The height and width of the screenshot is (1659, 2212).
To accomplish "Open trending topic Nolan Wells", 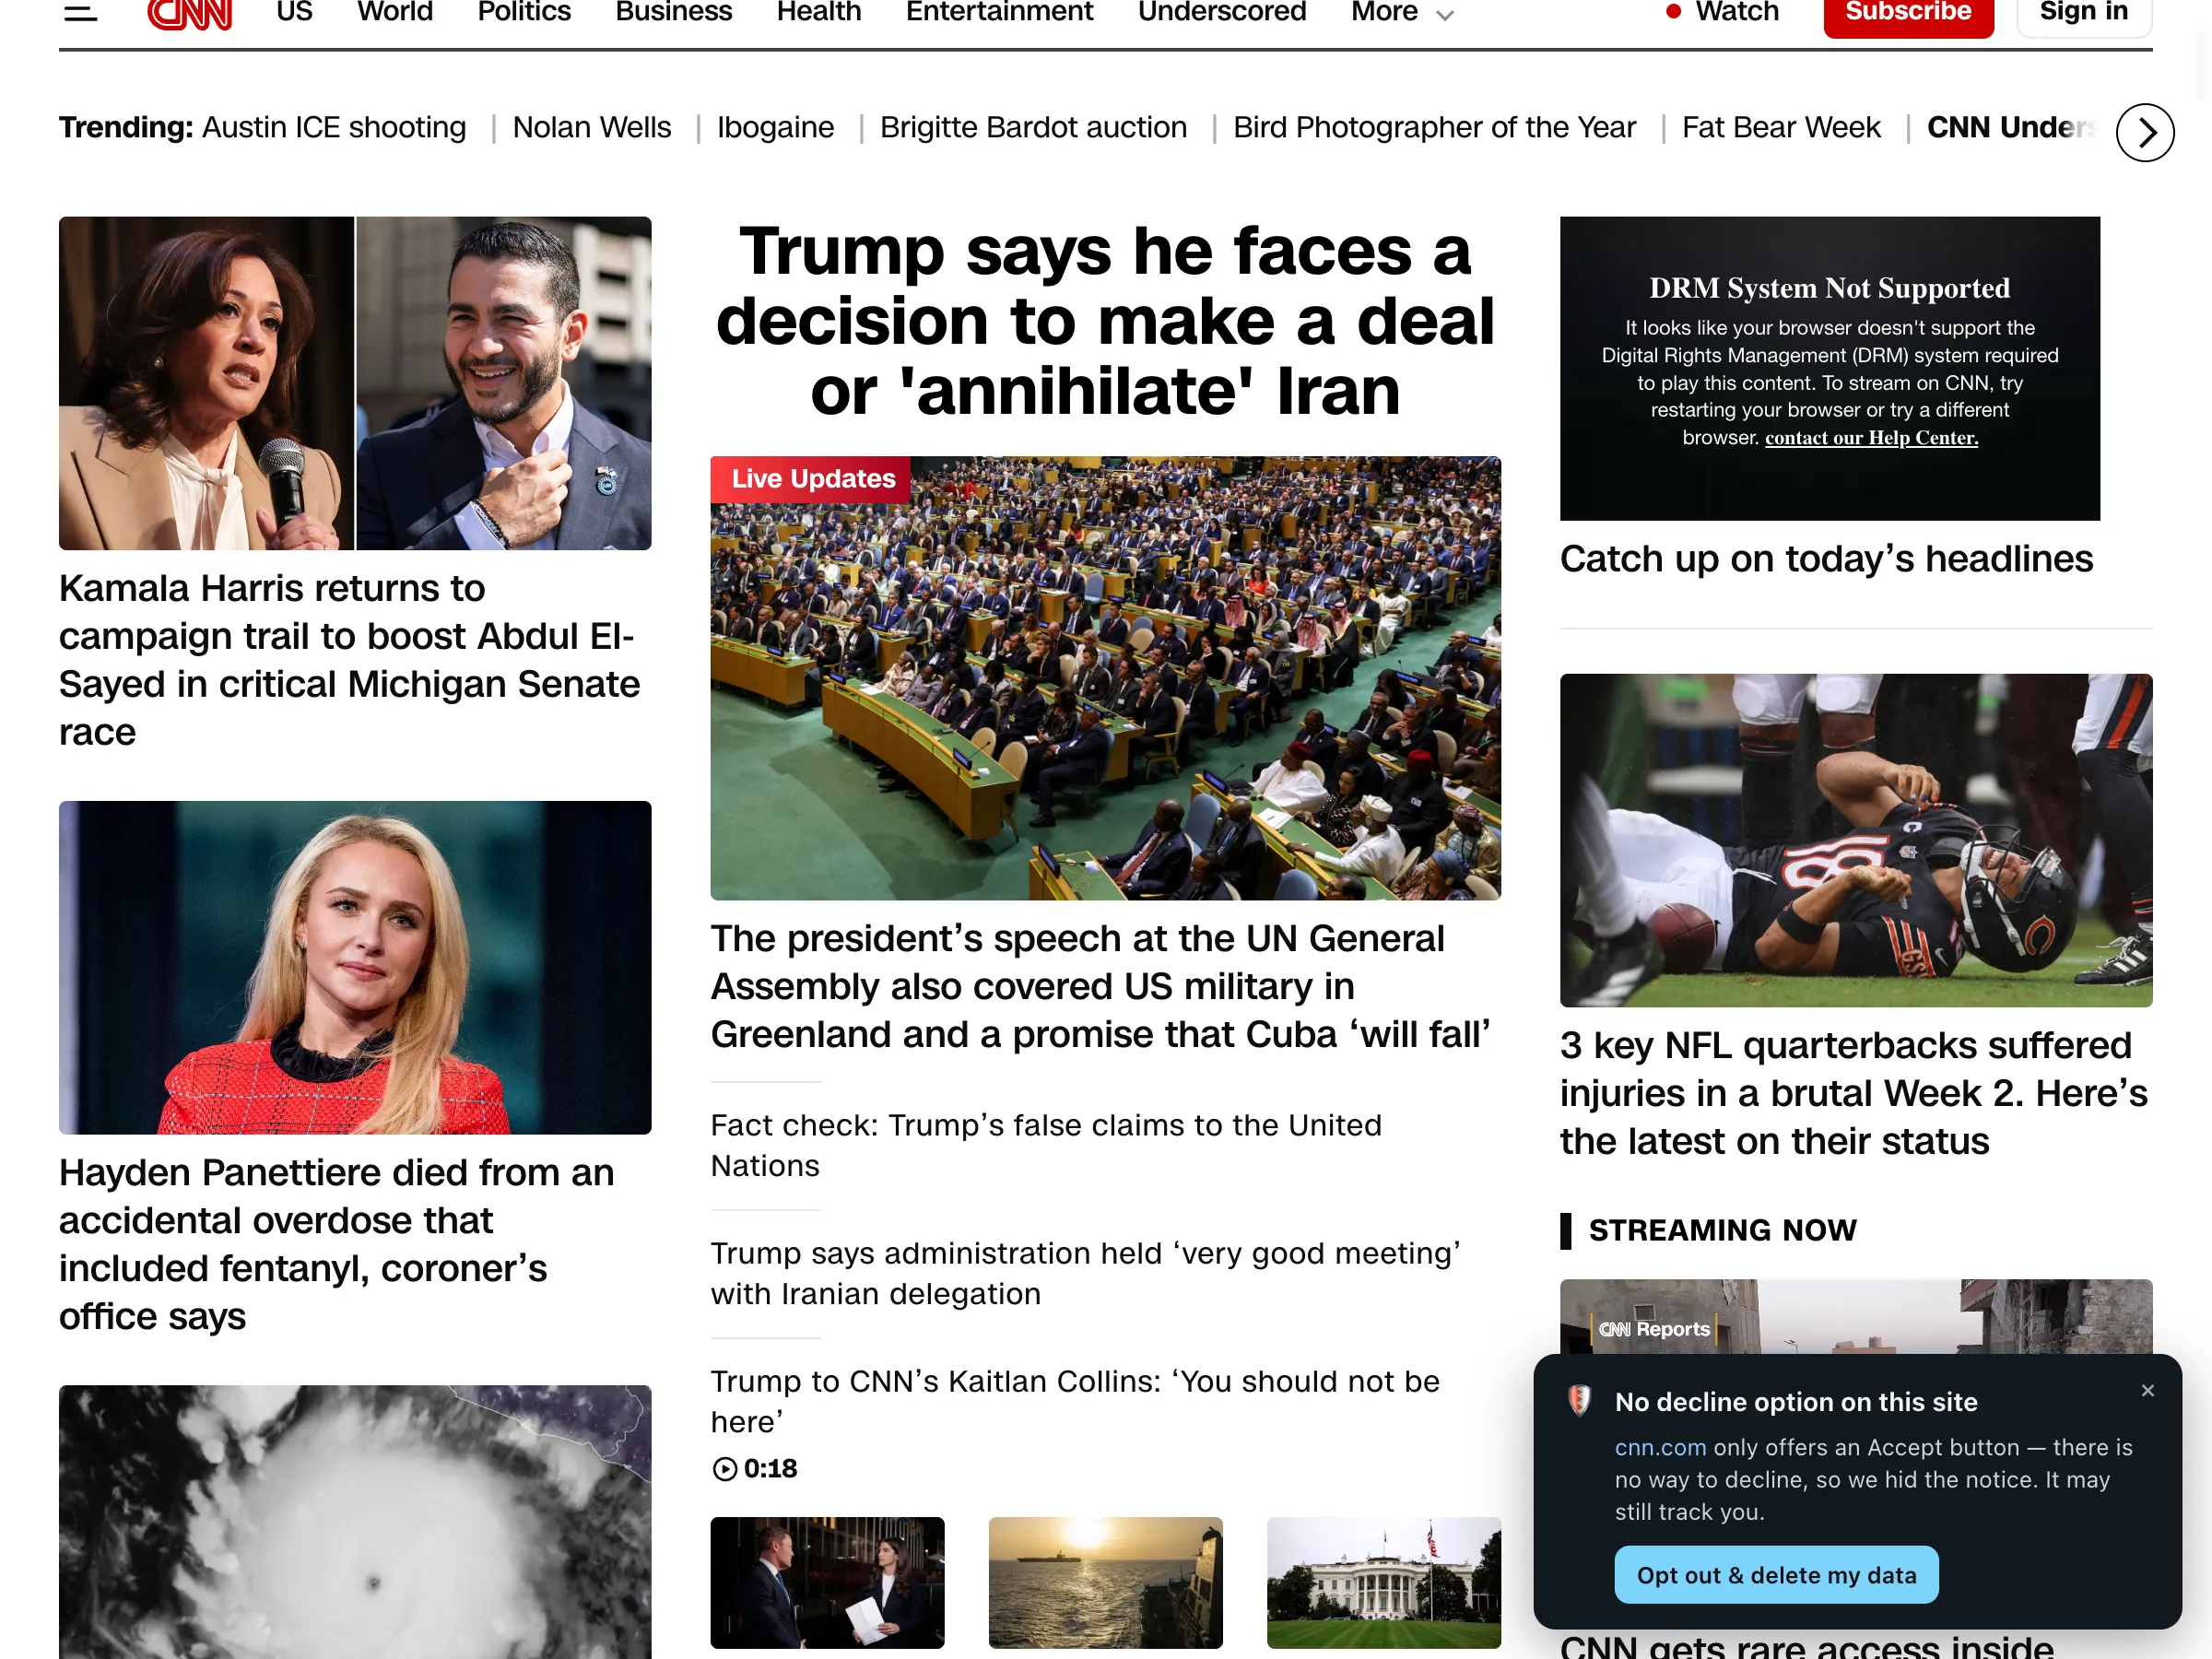I will pos(592,128).
